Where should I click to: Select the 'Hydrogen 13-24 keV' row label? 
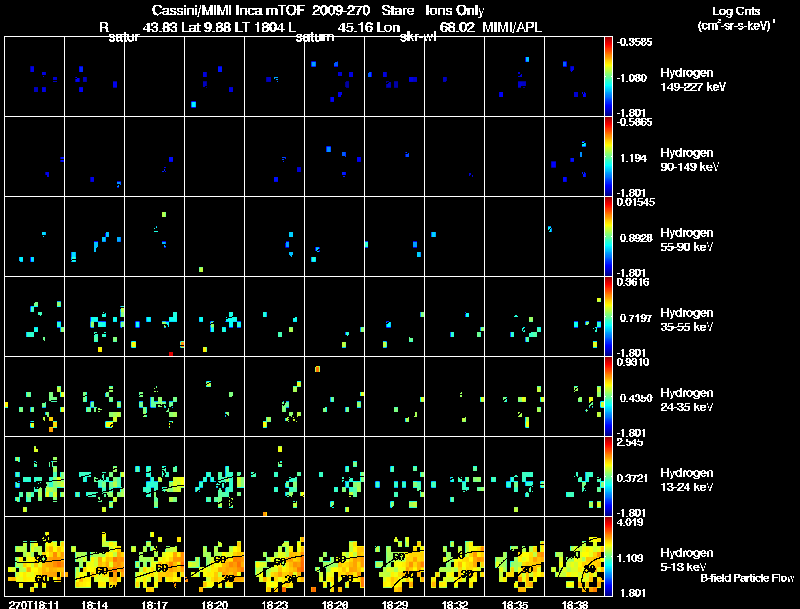pos(687,480)
